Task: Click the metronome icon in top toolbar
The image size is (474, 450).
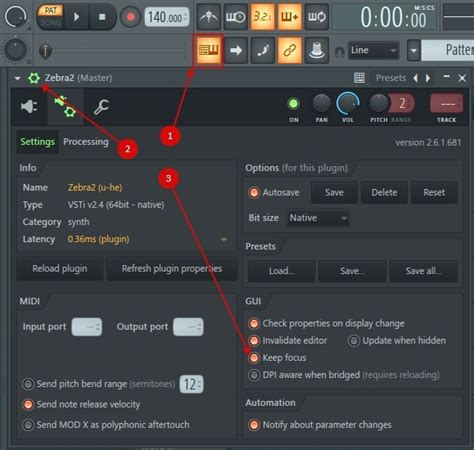Action: click(208, 17)
